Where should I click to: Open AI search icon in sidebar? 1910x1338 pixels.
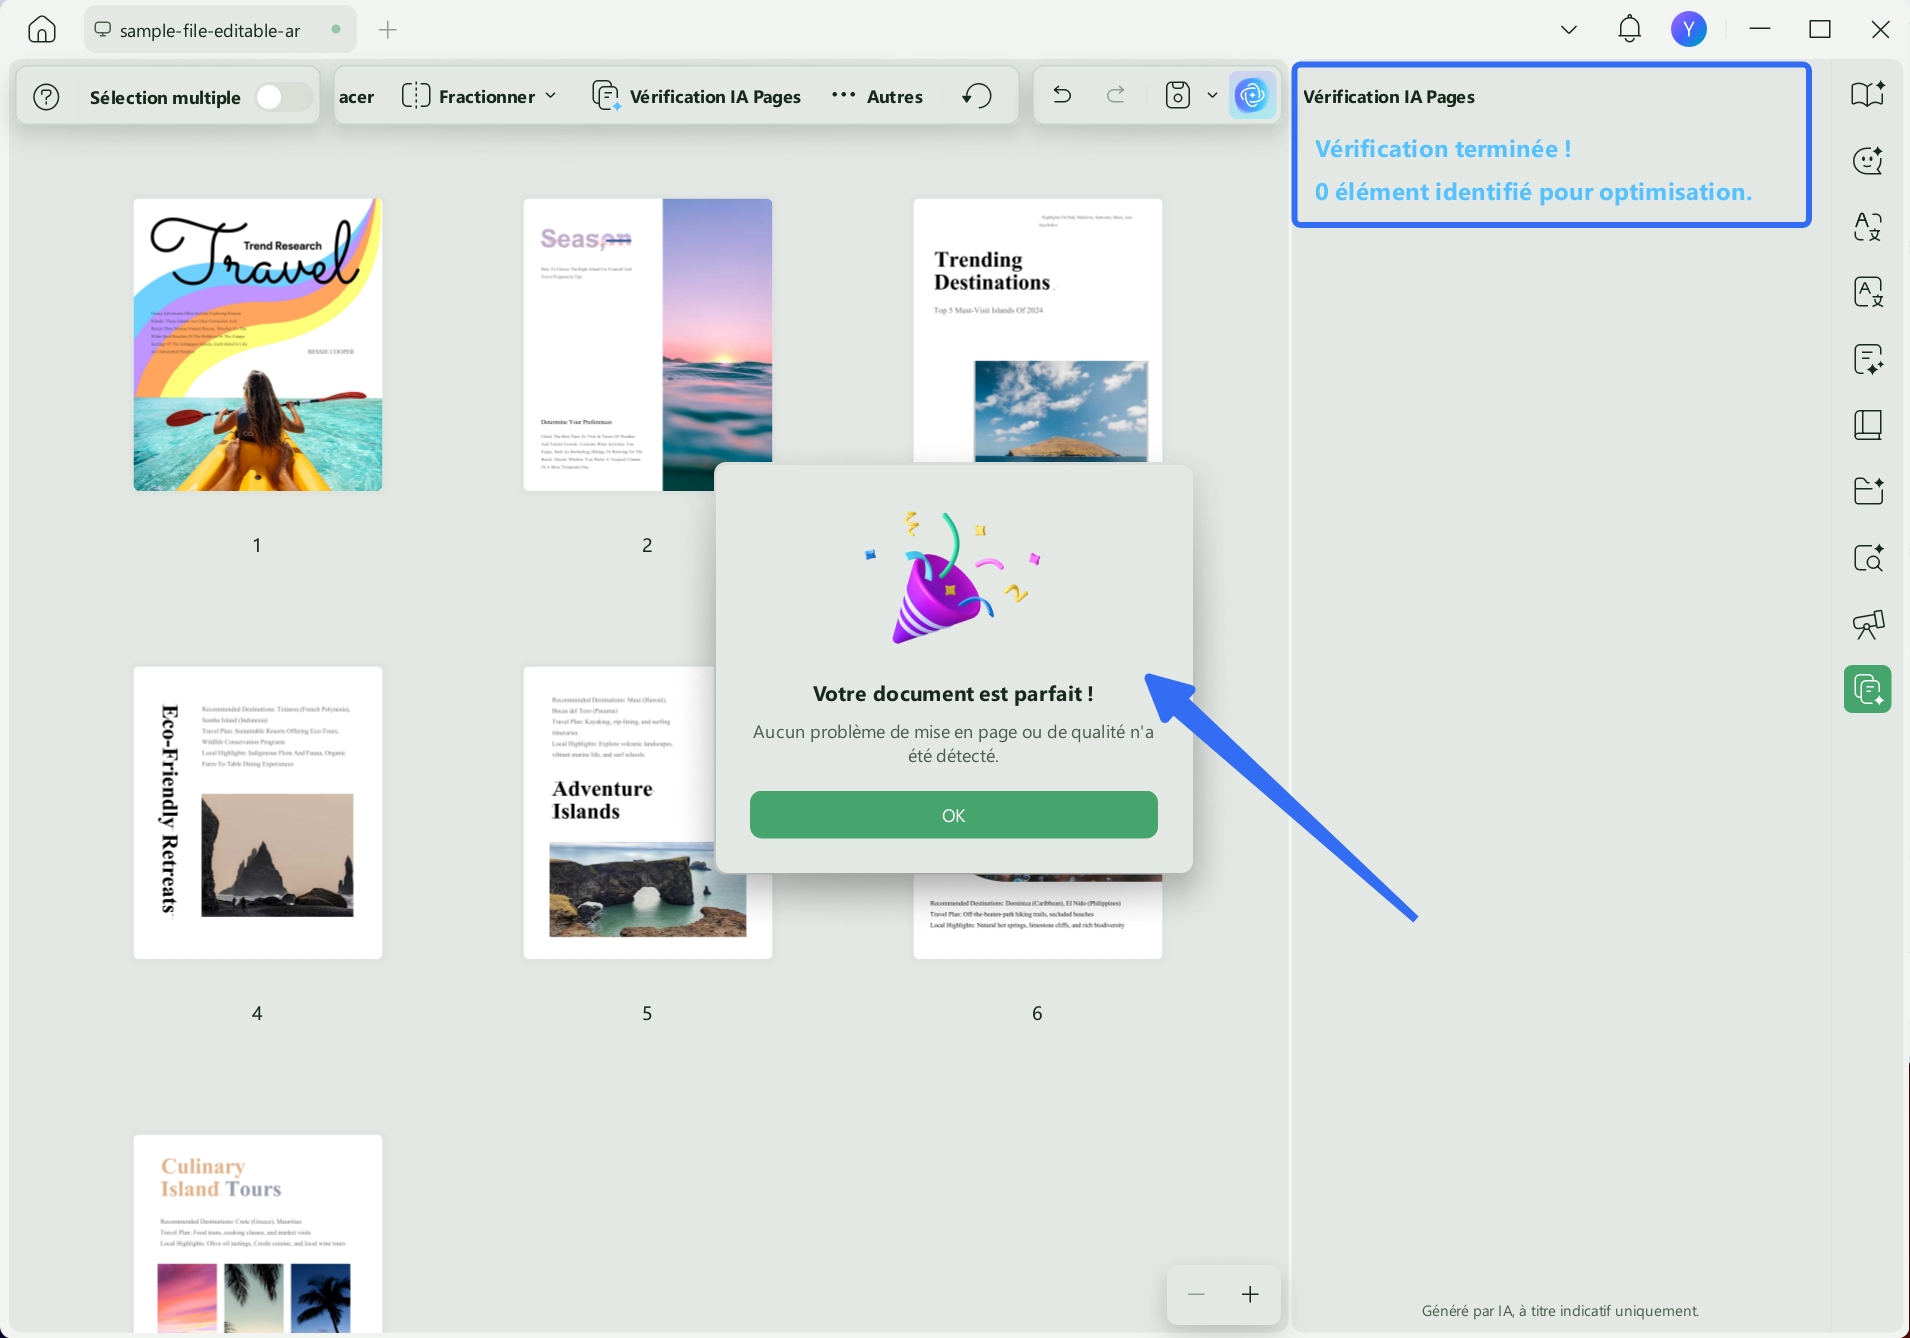(1868, 558)
